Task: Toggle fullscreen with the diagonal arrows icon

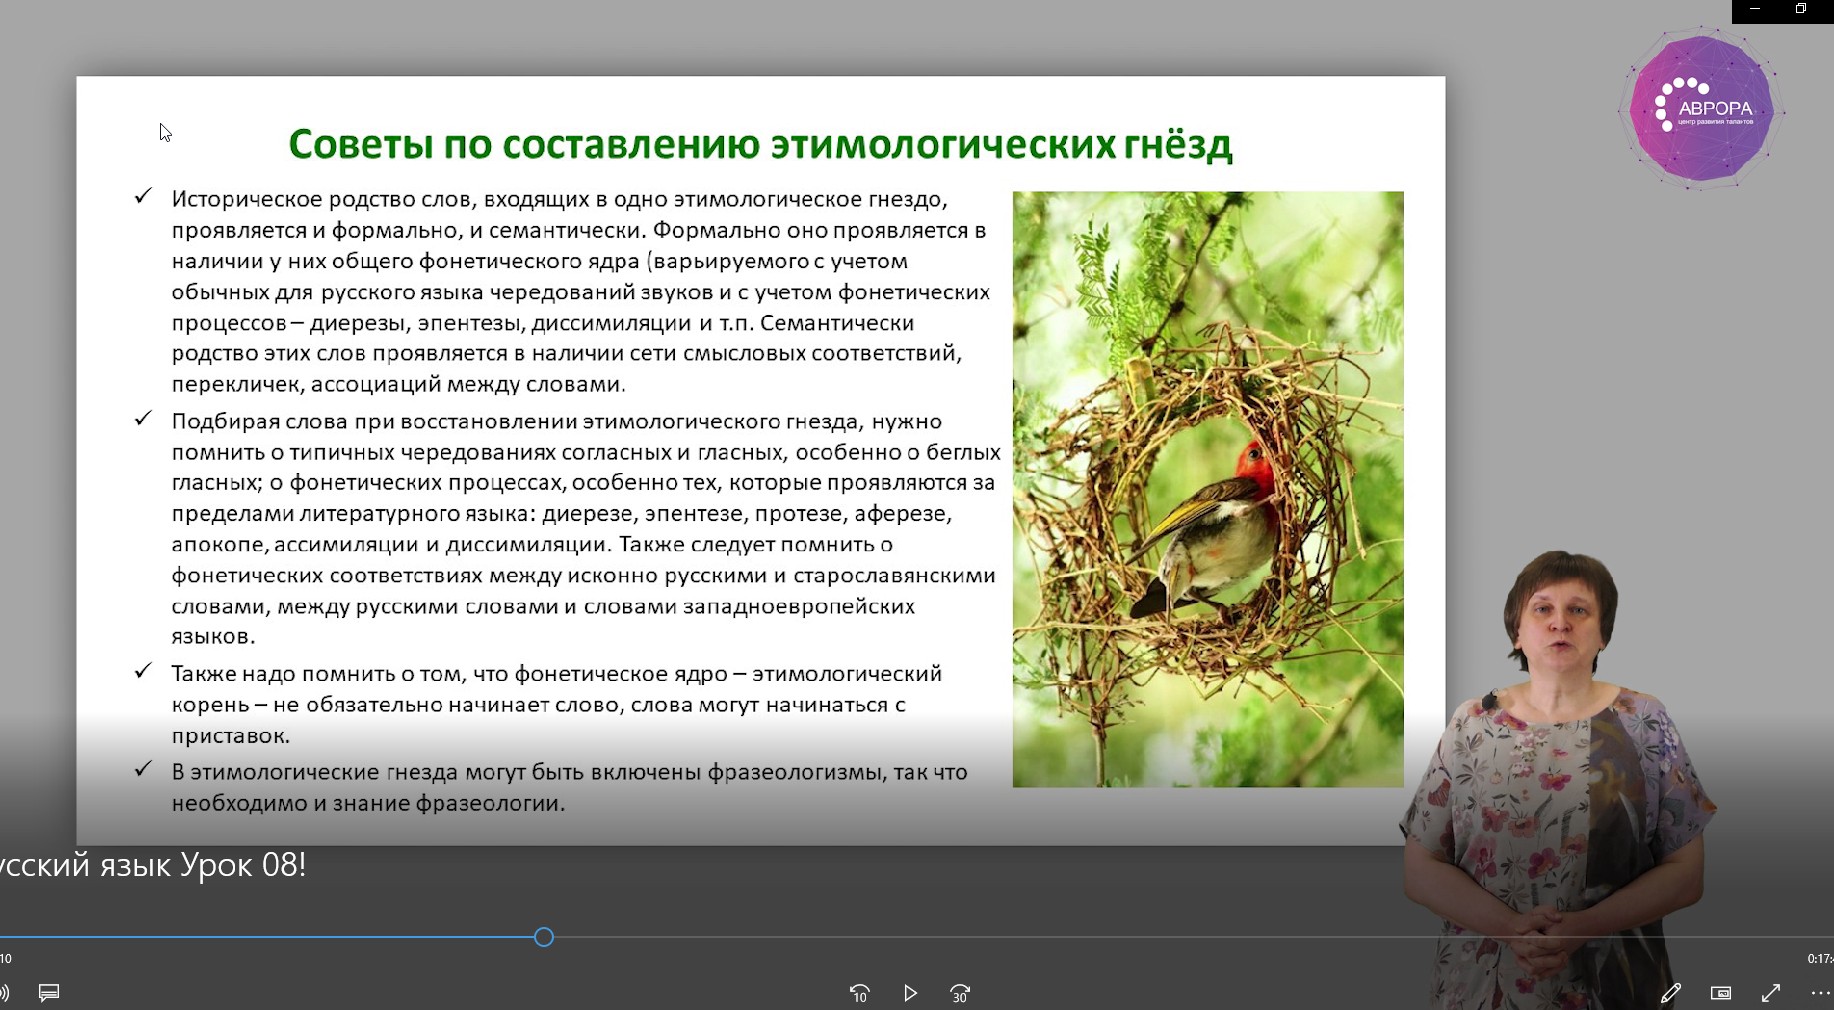Action: point(1771,993)
